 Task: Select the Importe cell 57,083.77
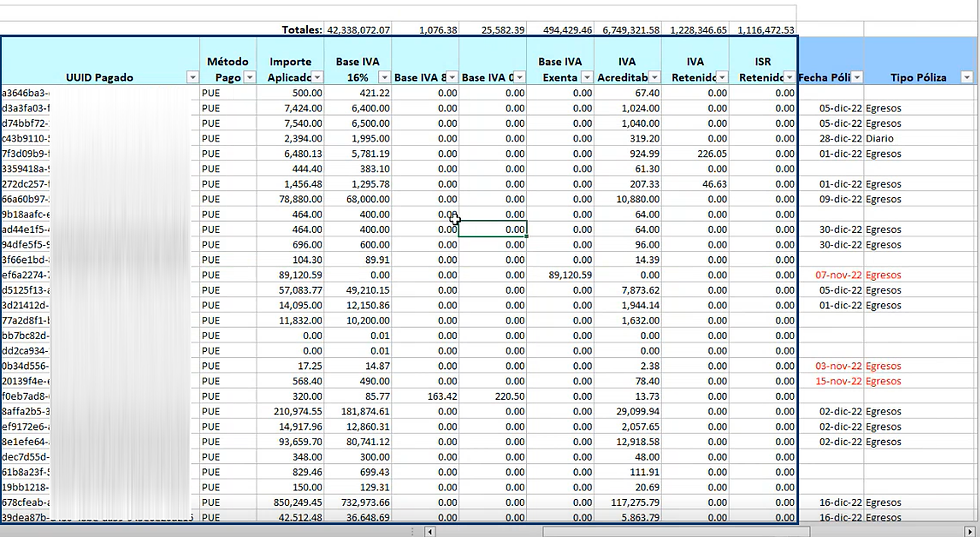pyautogui.click(x=291, y=290)
